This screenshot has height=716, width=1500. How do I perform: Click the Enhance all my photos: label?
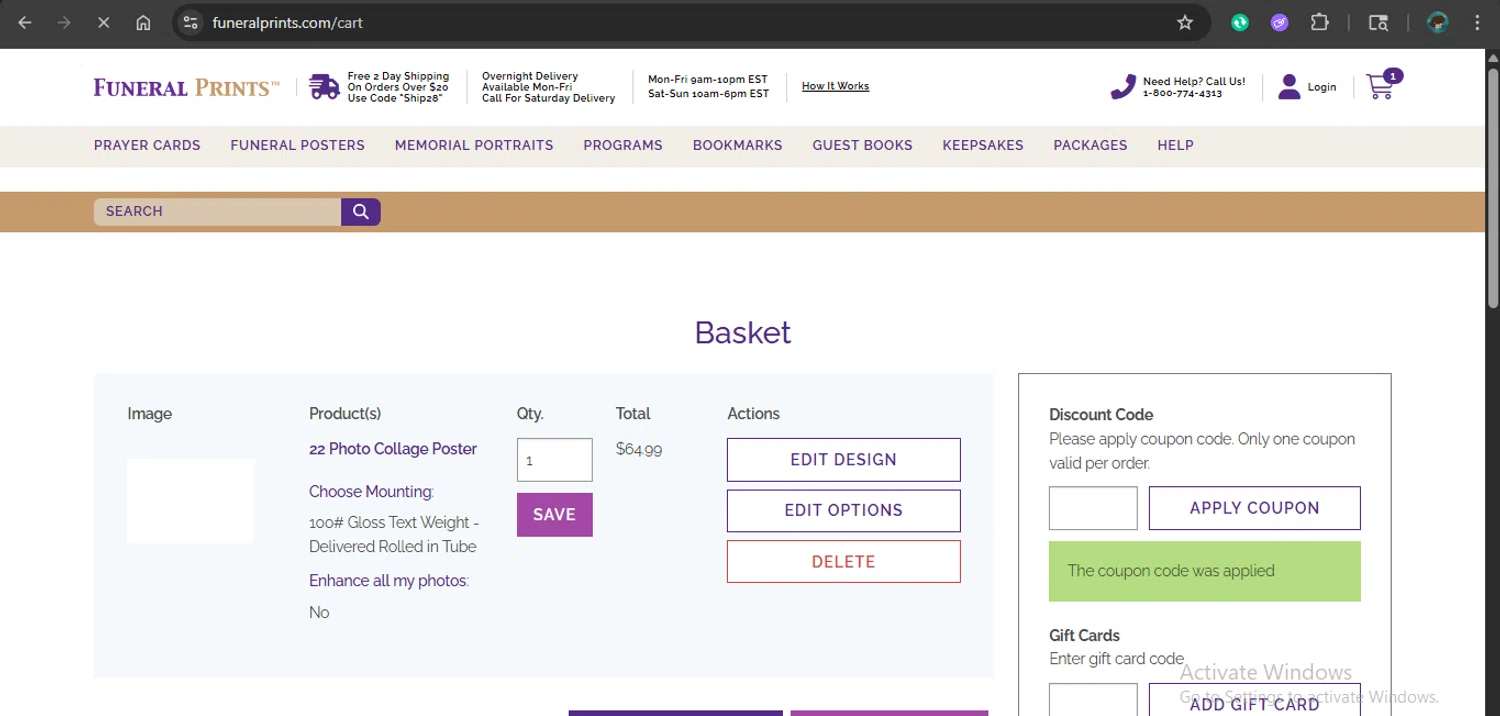[389, 581]
